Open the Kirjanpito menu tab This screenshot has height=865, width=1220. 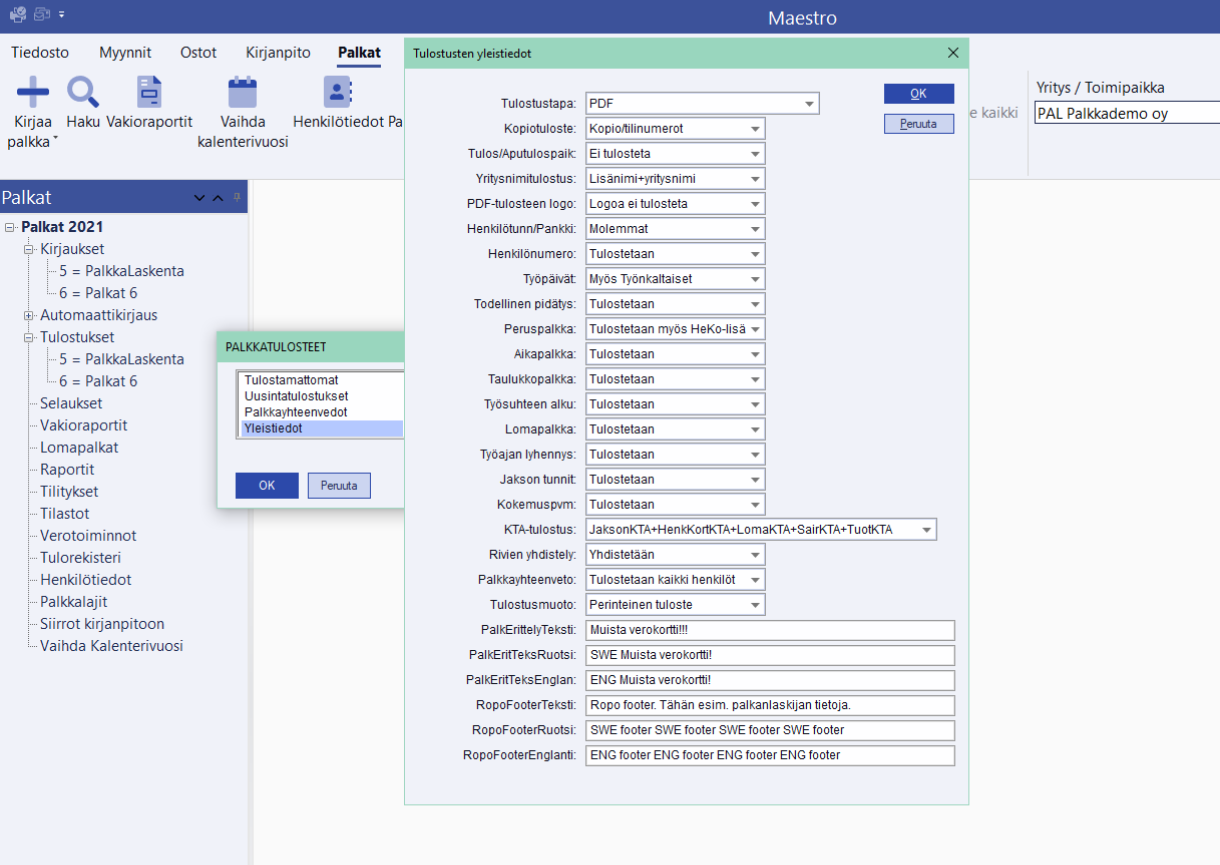[x=278, y=52]
